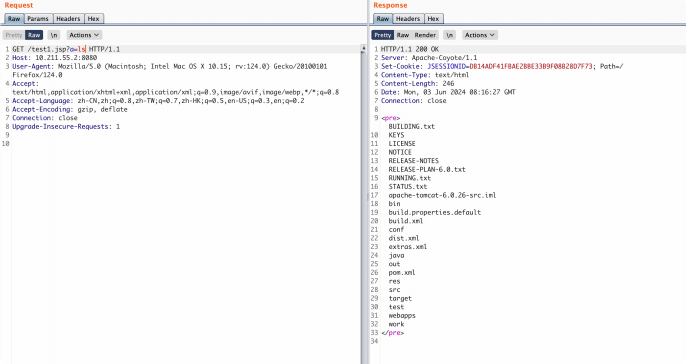Open the Request Hex tab
This screenshot has width=686, height=364.
pos(94,19)
